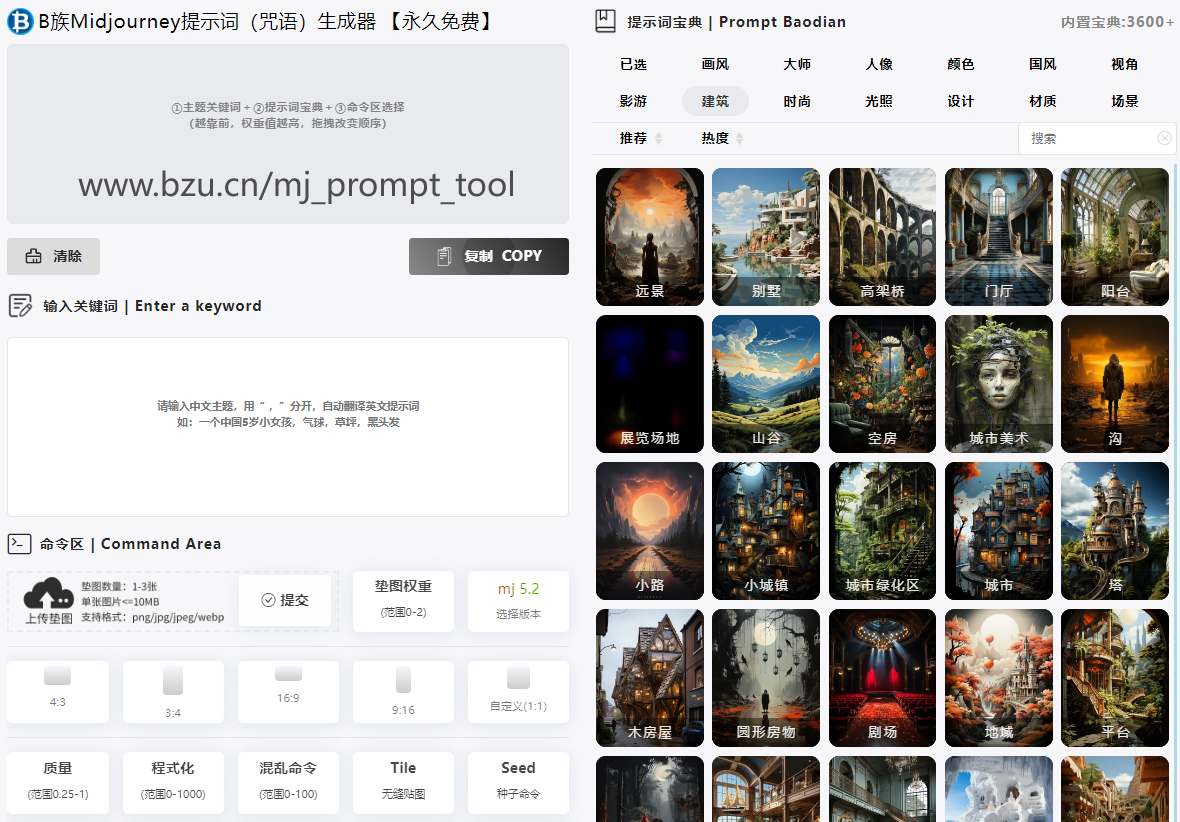Select the 小路 thumbnail
The image size is (1180, 822).
[650, 531]
